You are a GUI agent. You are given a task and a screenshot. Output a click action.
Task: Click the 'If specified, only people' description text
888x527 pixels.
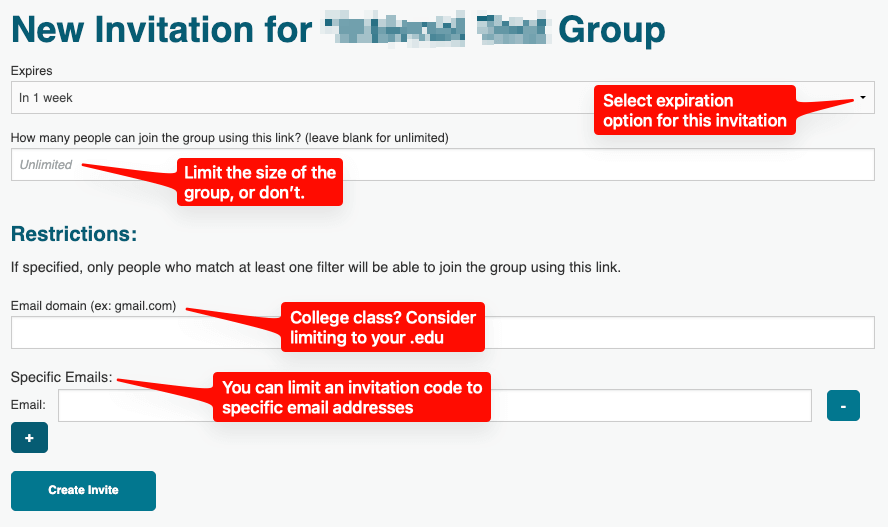point(315,267)
